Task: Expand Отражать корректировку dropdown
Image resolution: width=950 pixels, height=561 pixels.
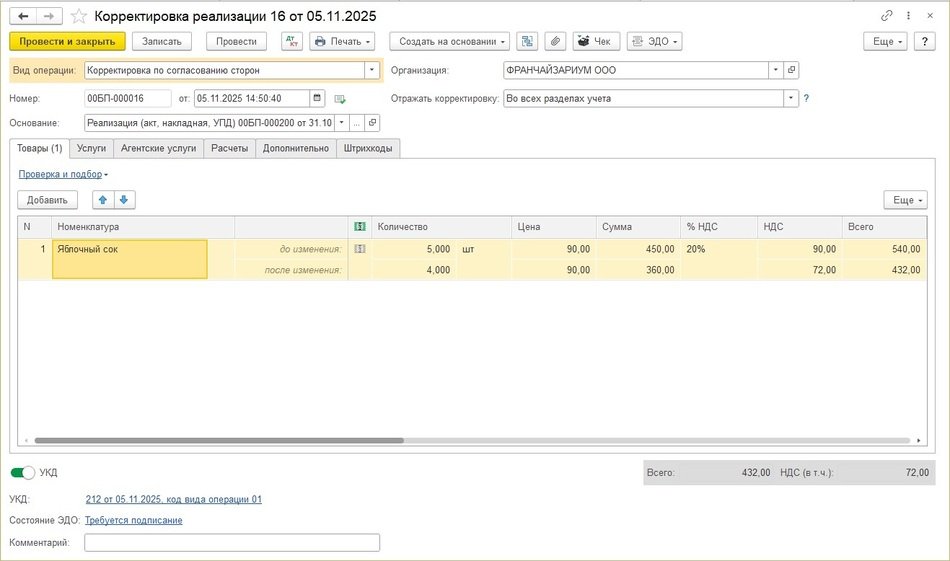Action: [791, 98]
